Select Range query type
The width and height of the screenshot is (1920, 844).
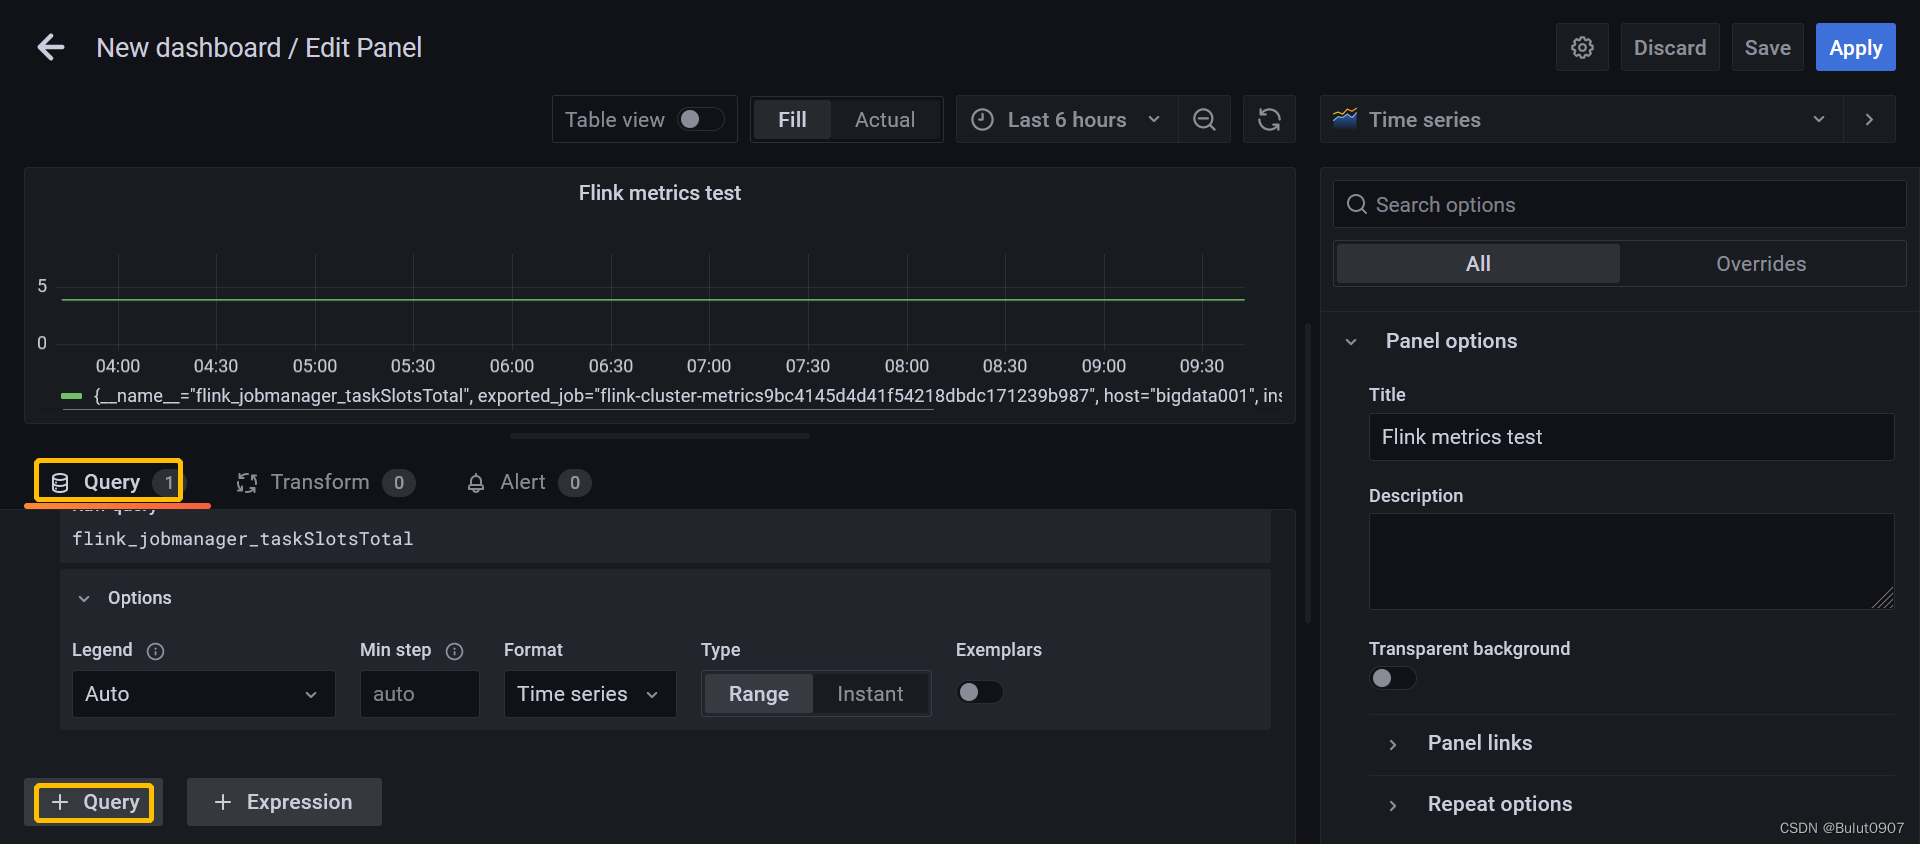coord(759,694)
